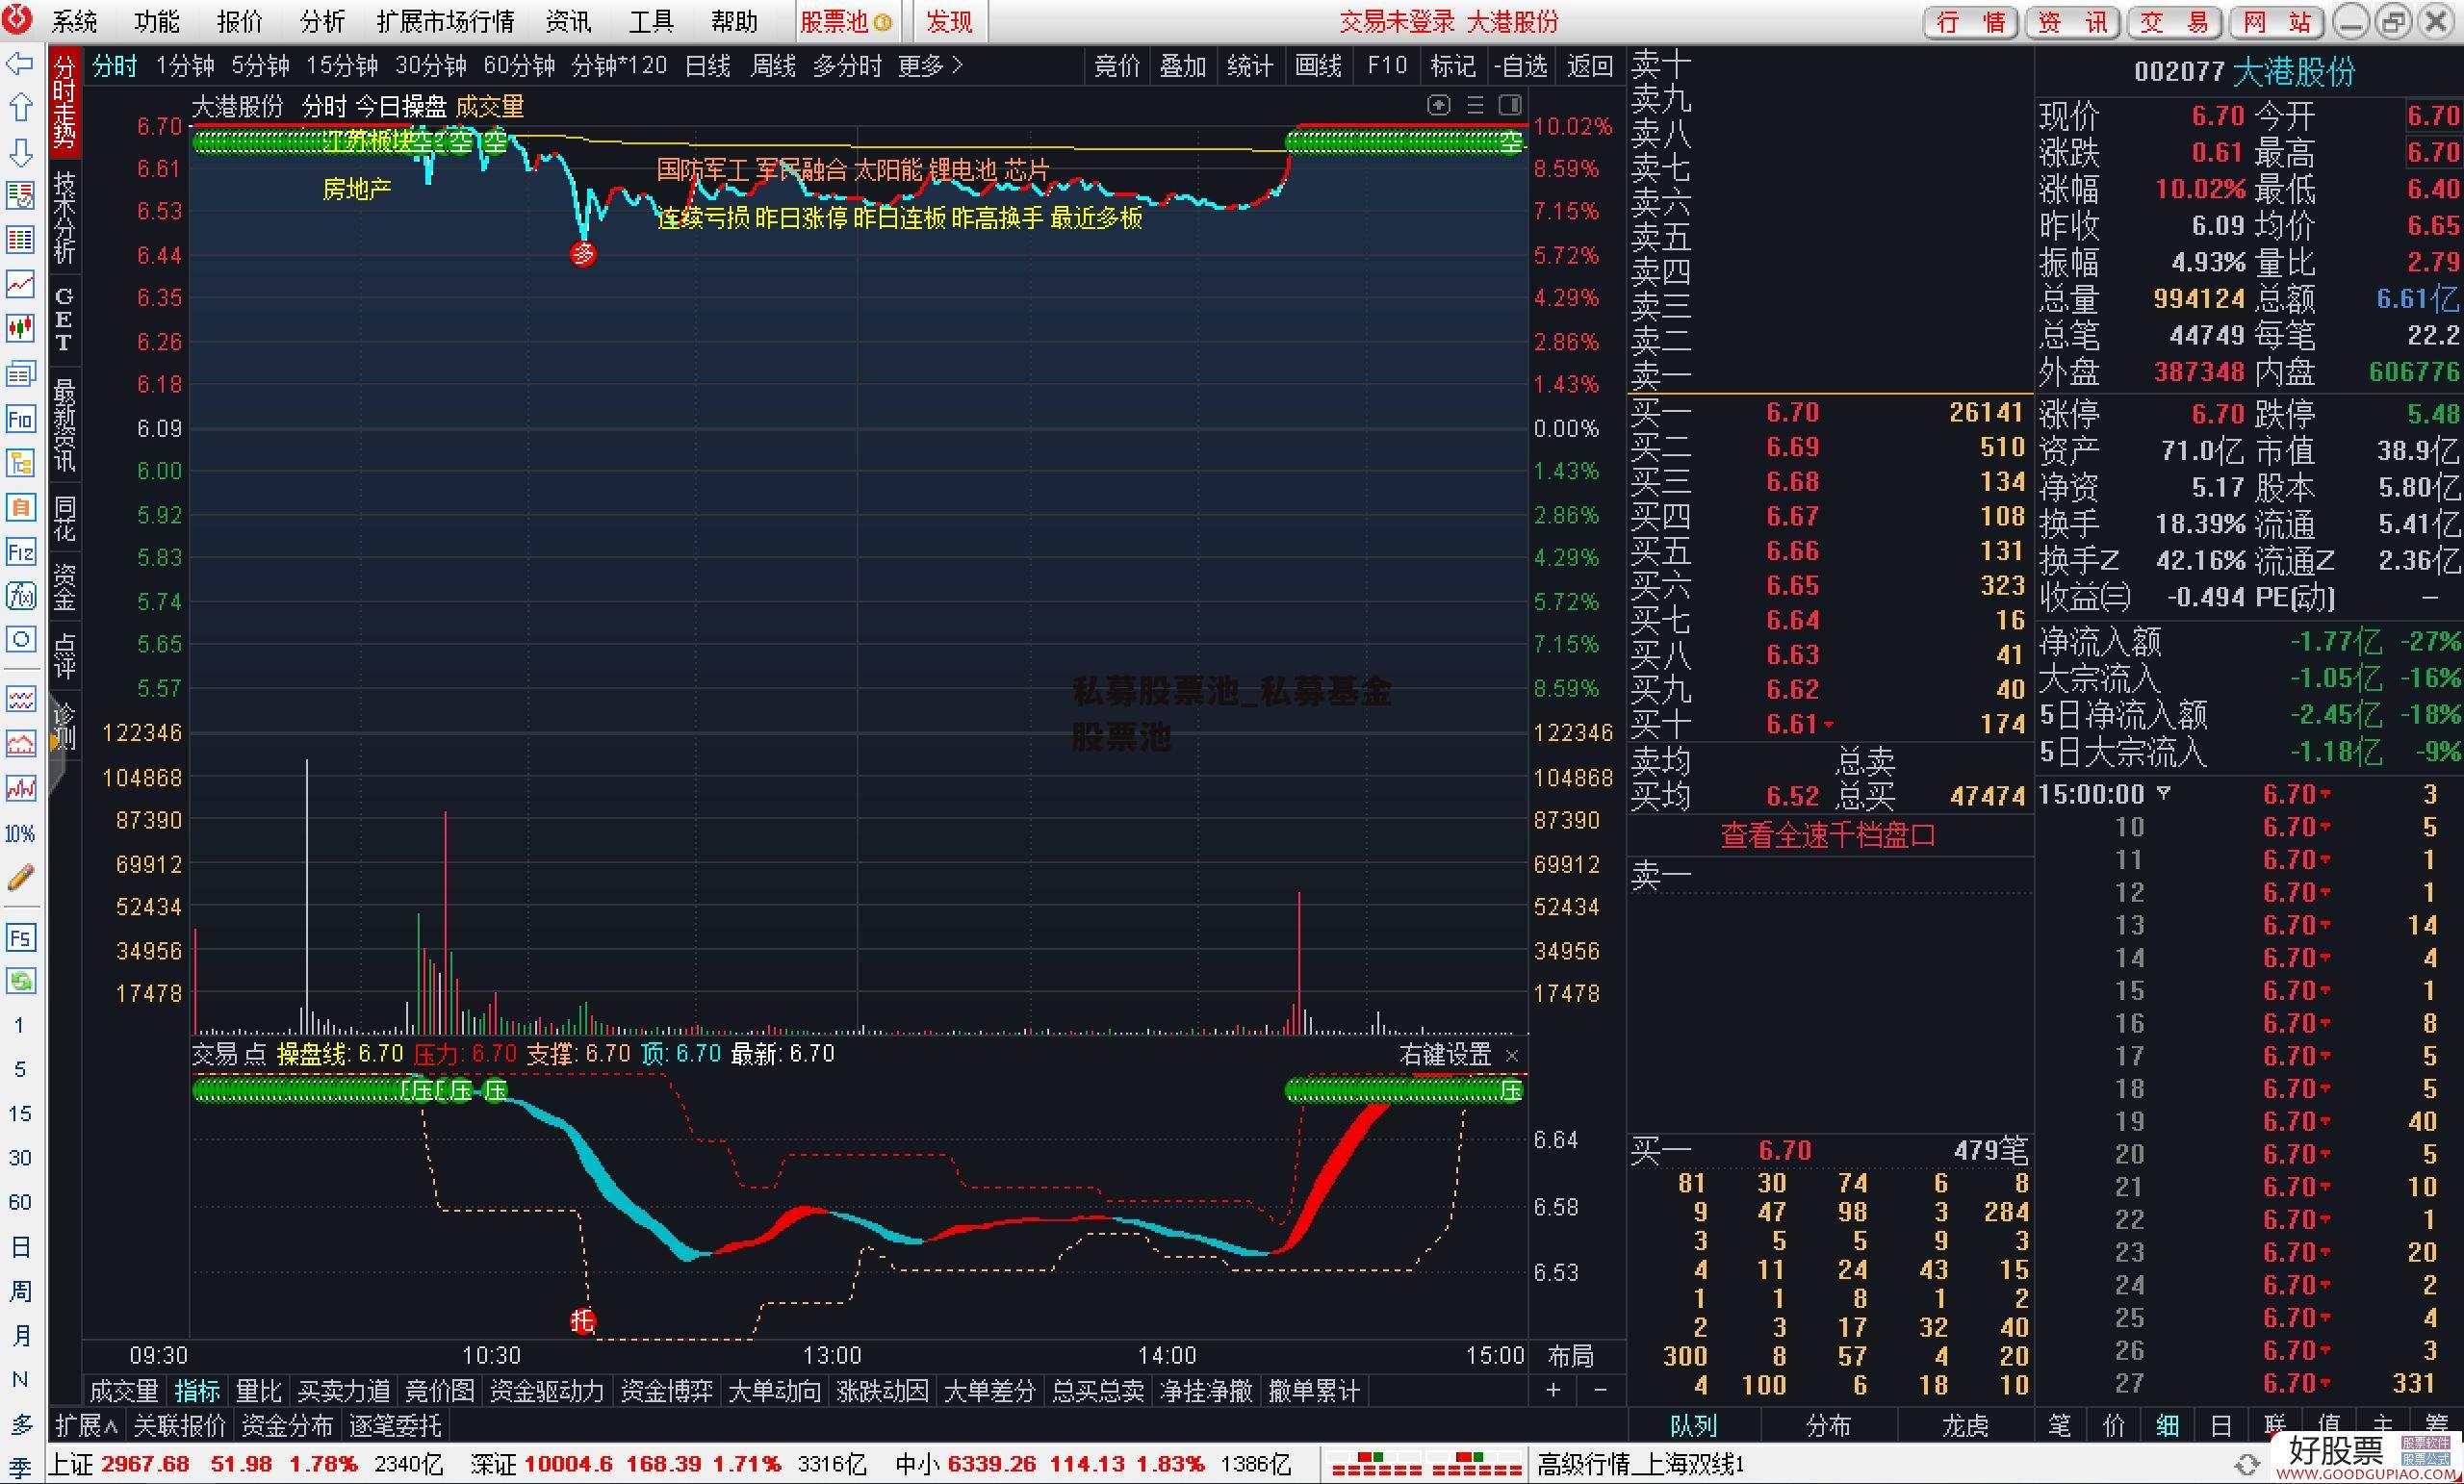Screen dimensions: 2464x1484
Task: Click 右键设置 in indicator panel
Action: 1445,1055
